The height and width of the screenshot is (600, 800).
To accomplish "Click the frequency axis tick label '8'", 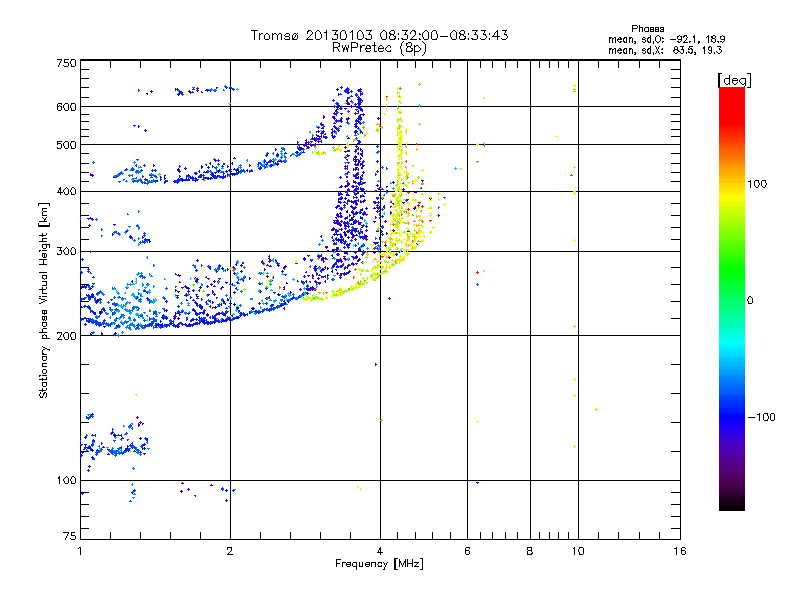I will click(530, 551).
